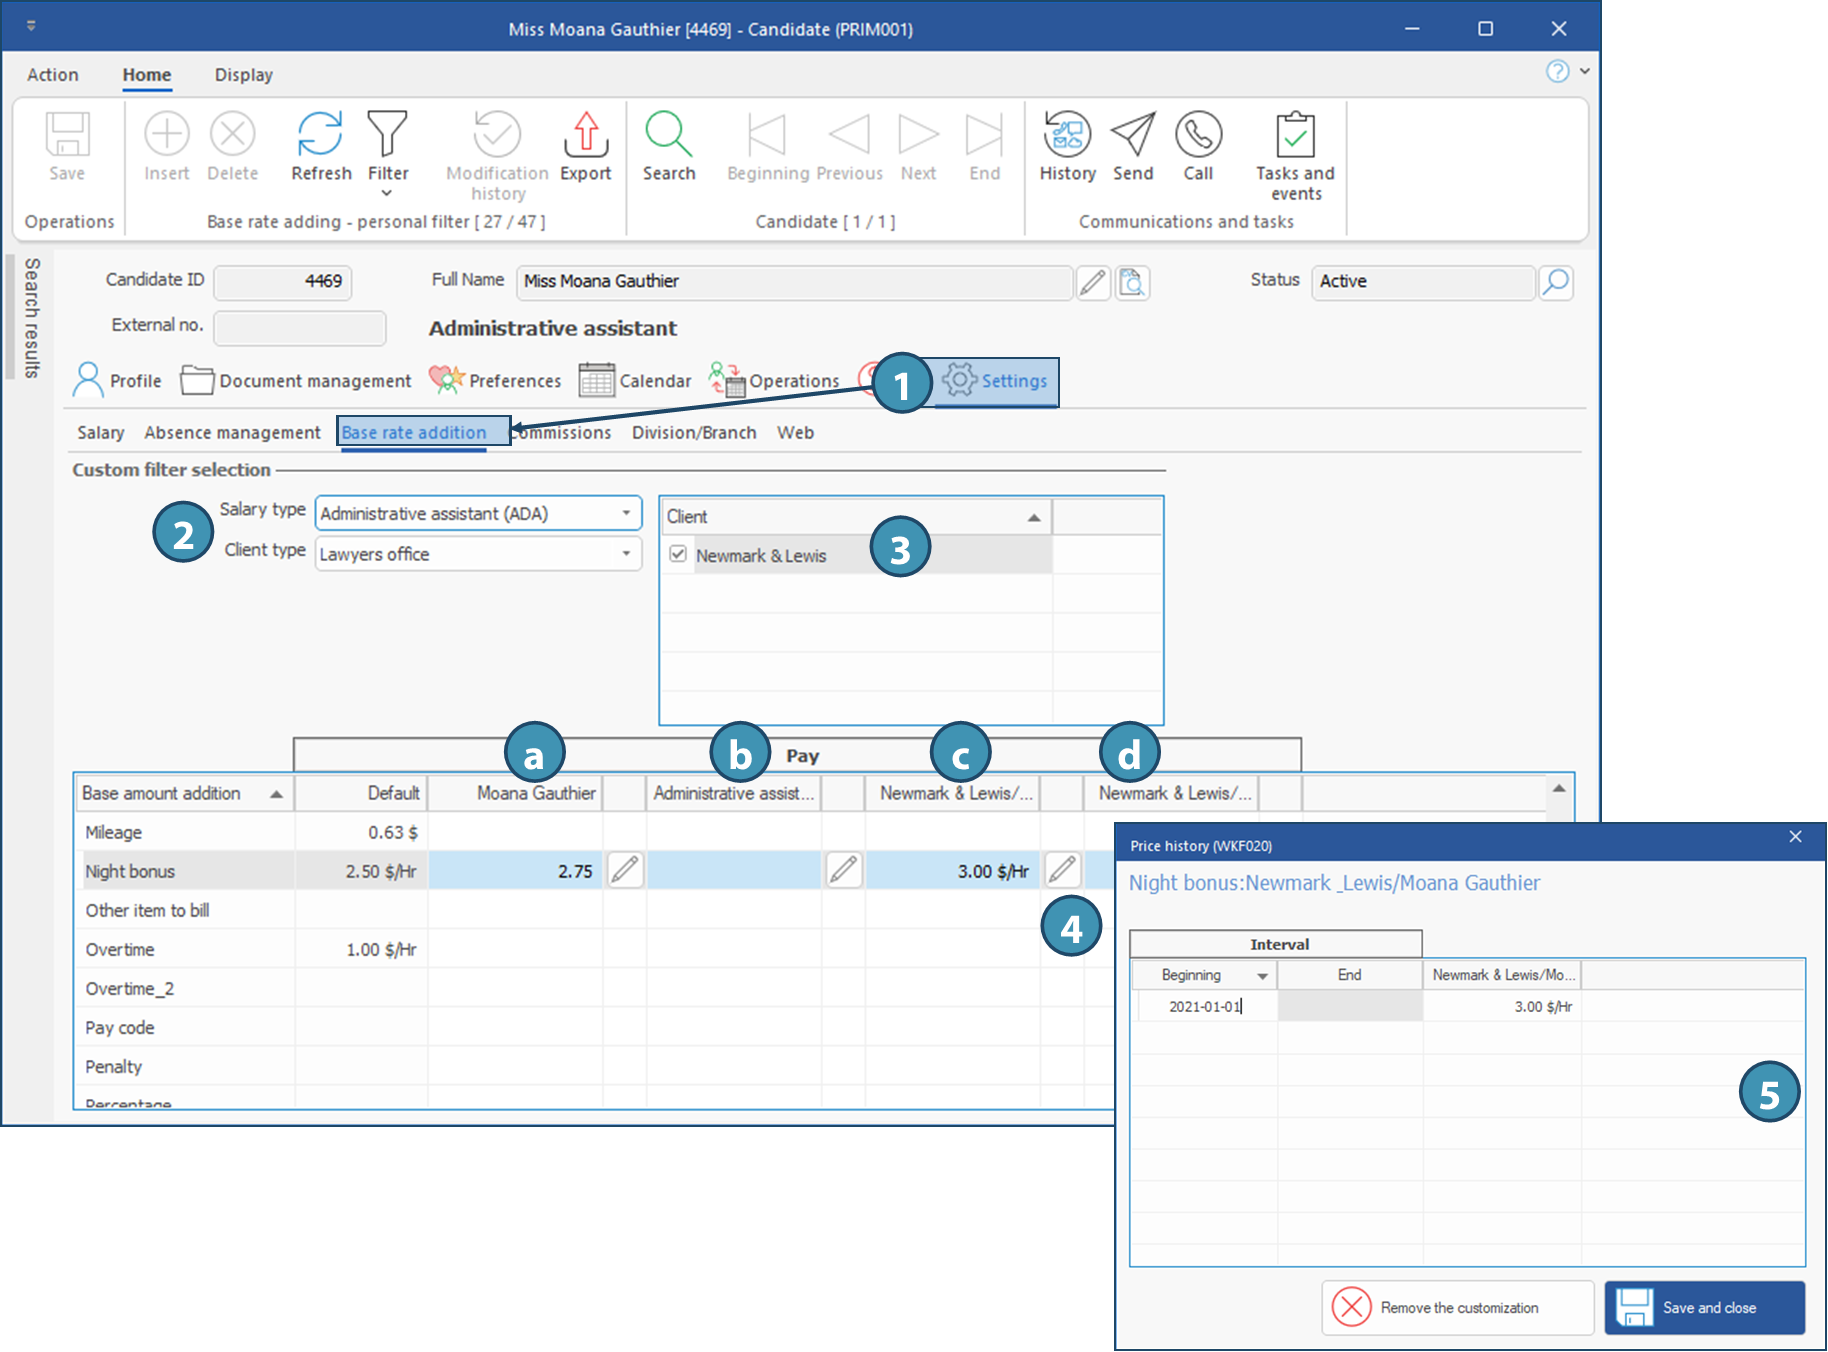1828x1352 pixels.
Task: Open the Absence management tab
Action: [232, 433]
